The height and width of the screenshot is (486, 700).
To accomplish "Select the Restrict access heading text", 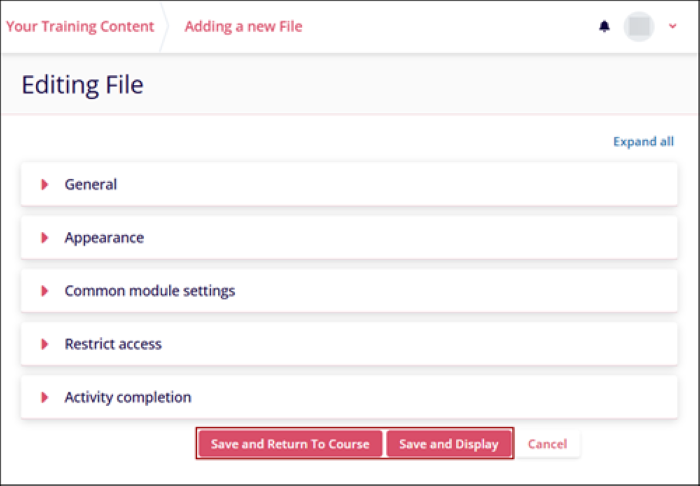I will (113, 344).
